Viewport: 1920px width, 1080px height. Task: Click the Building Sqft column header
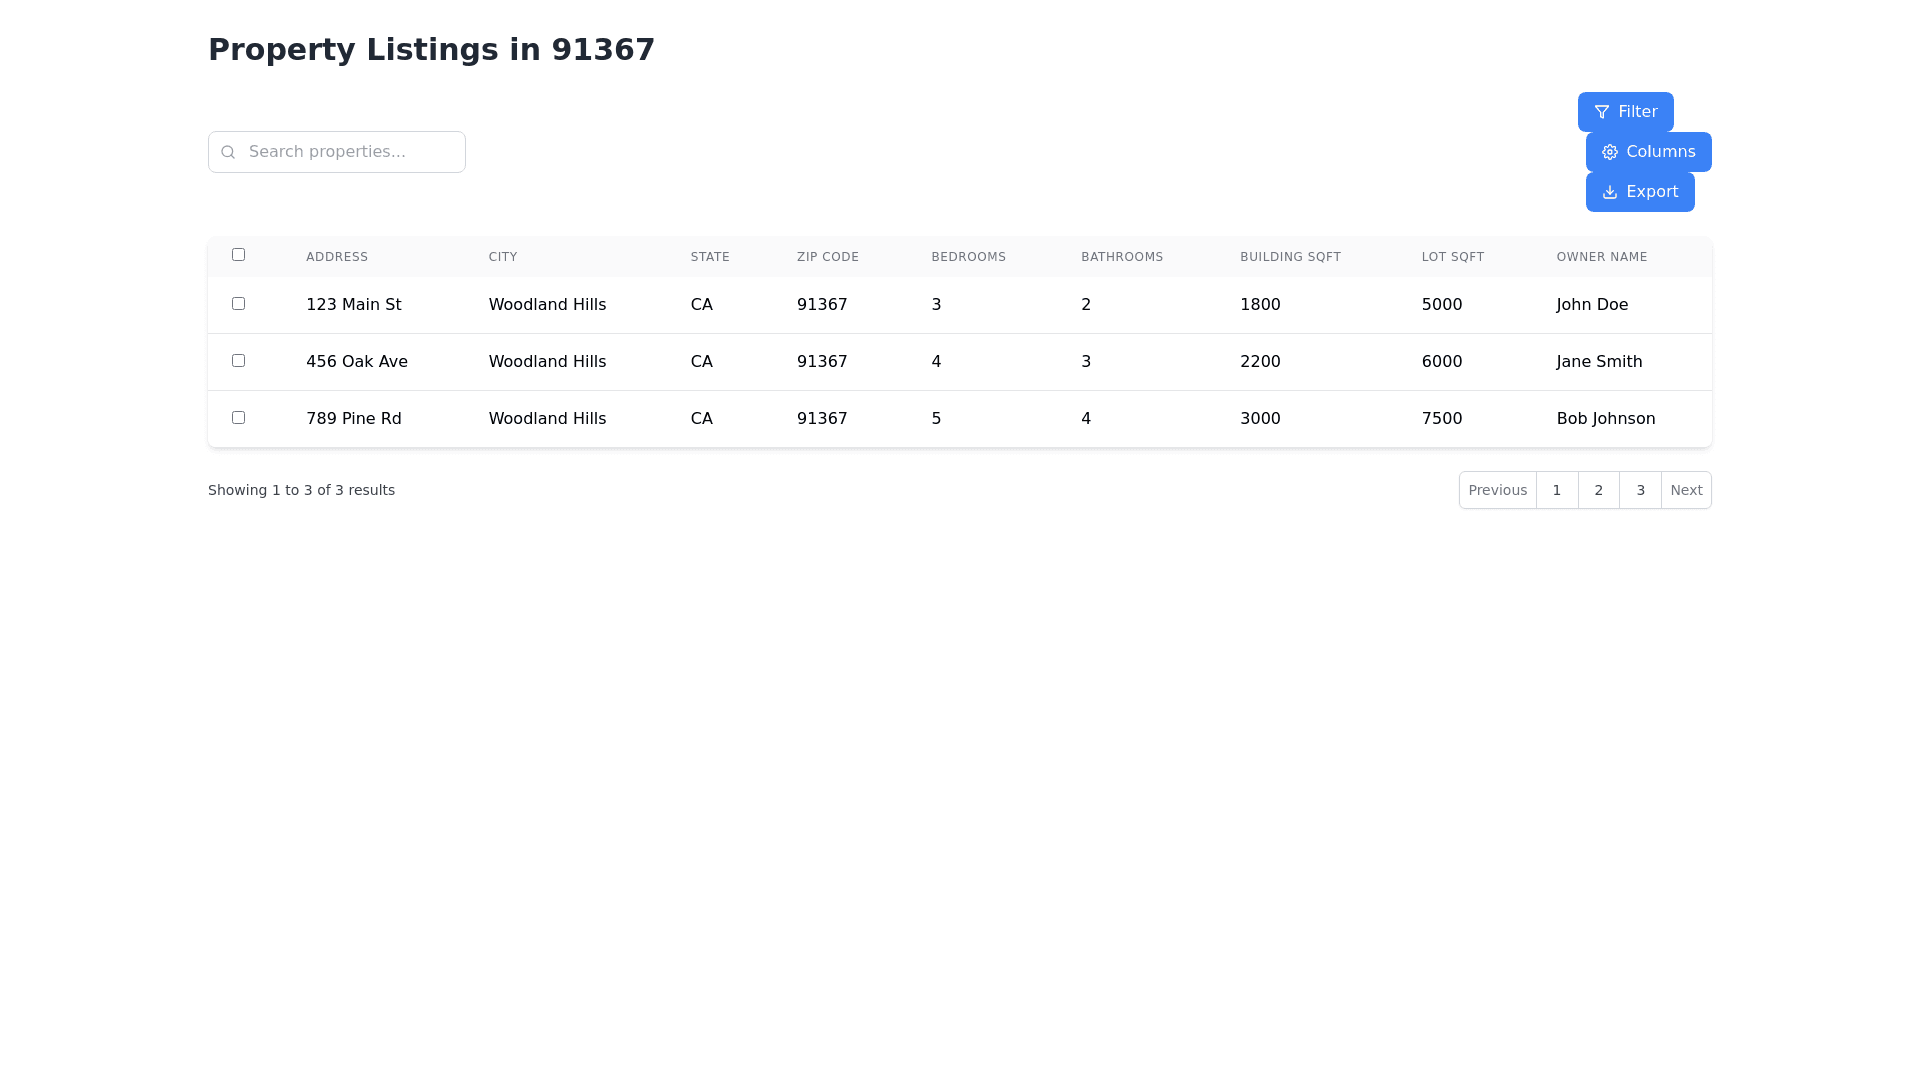(x=1290, y=257)
